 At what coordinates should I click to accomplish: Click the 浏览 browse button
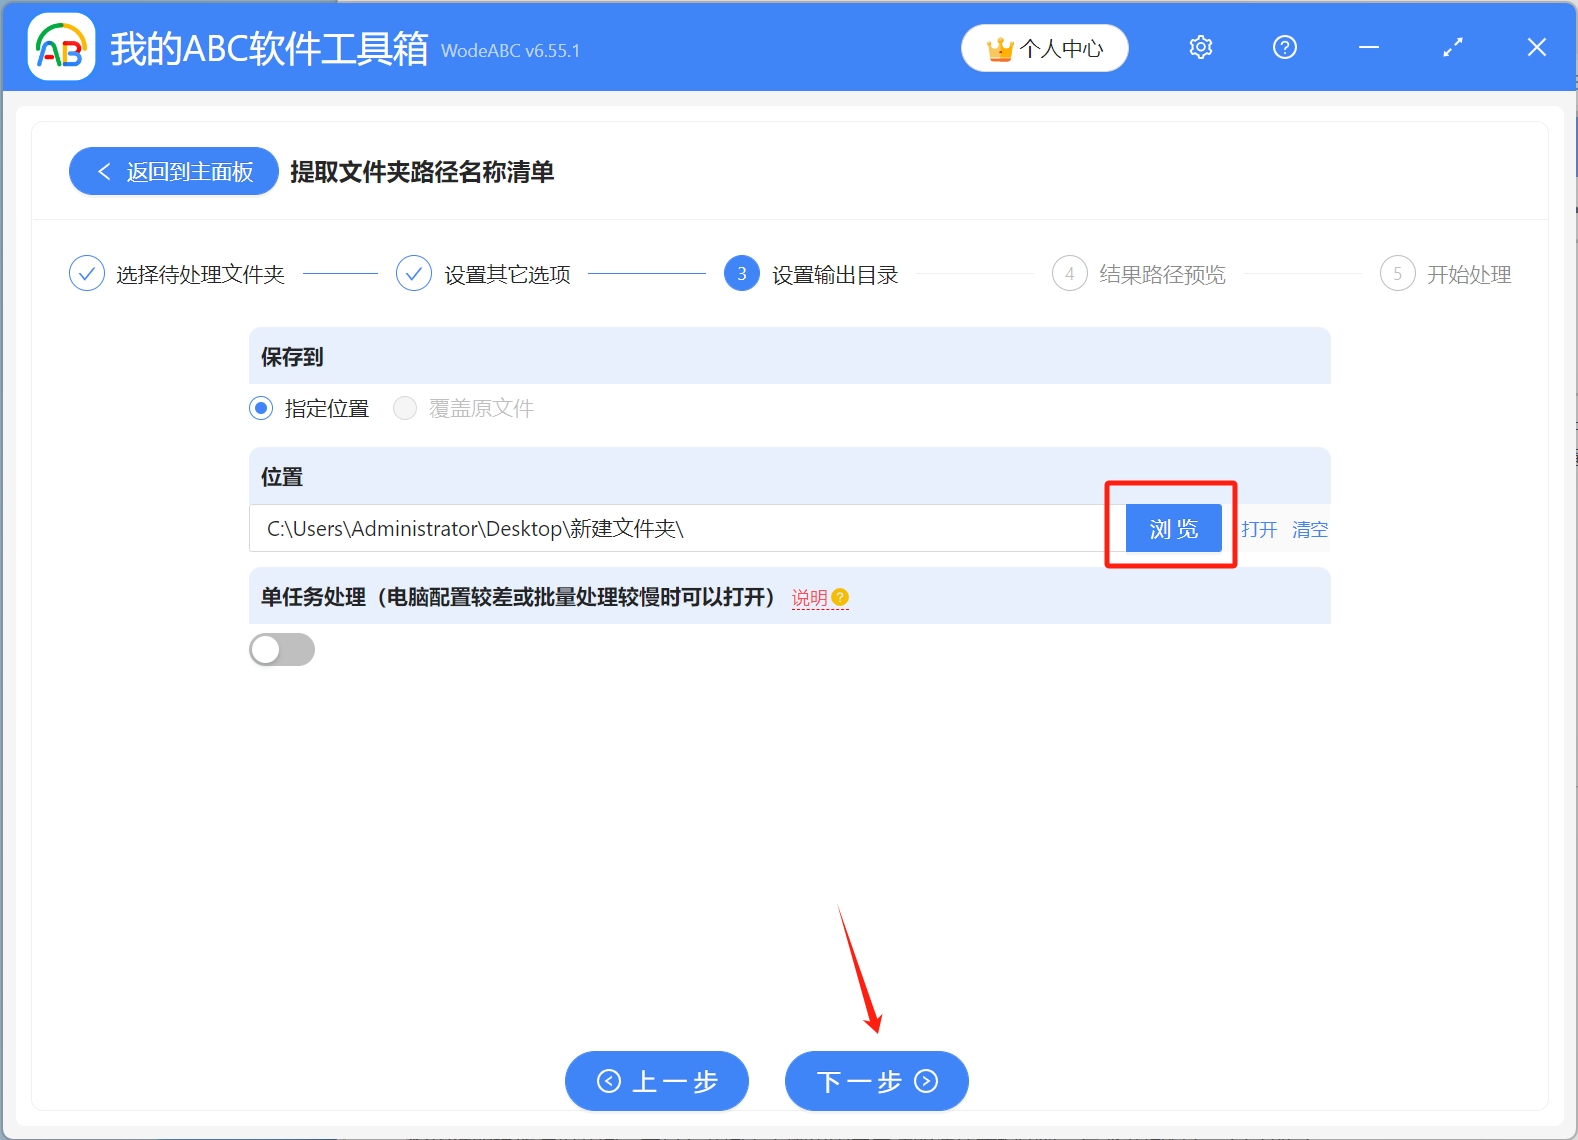tap(1174, 528)
